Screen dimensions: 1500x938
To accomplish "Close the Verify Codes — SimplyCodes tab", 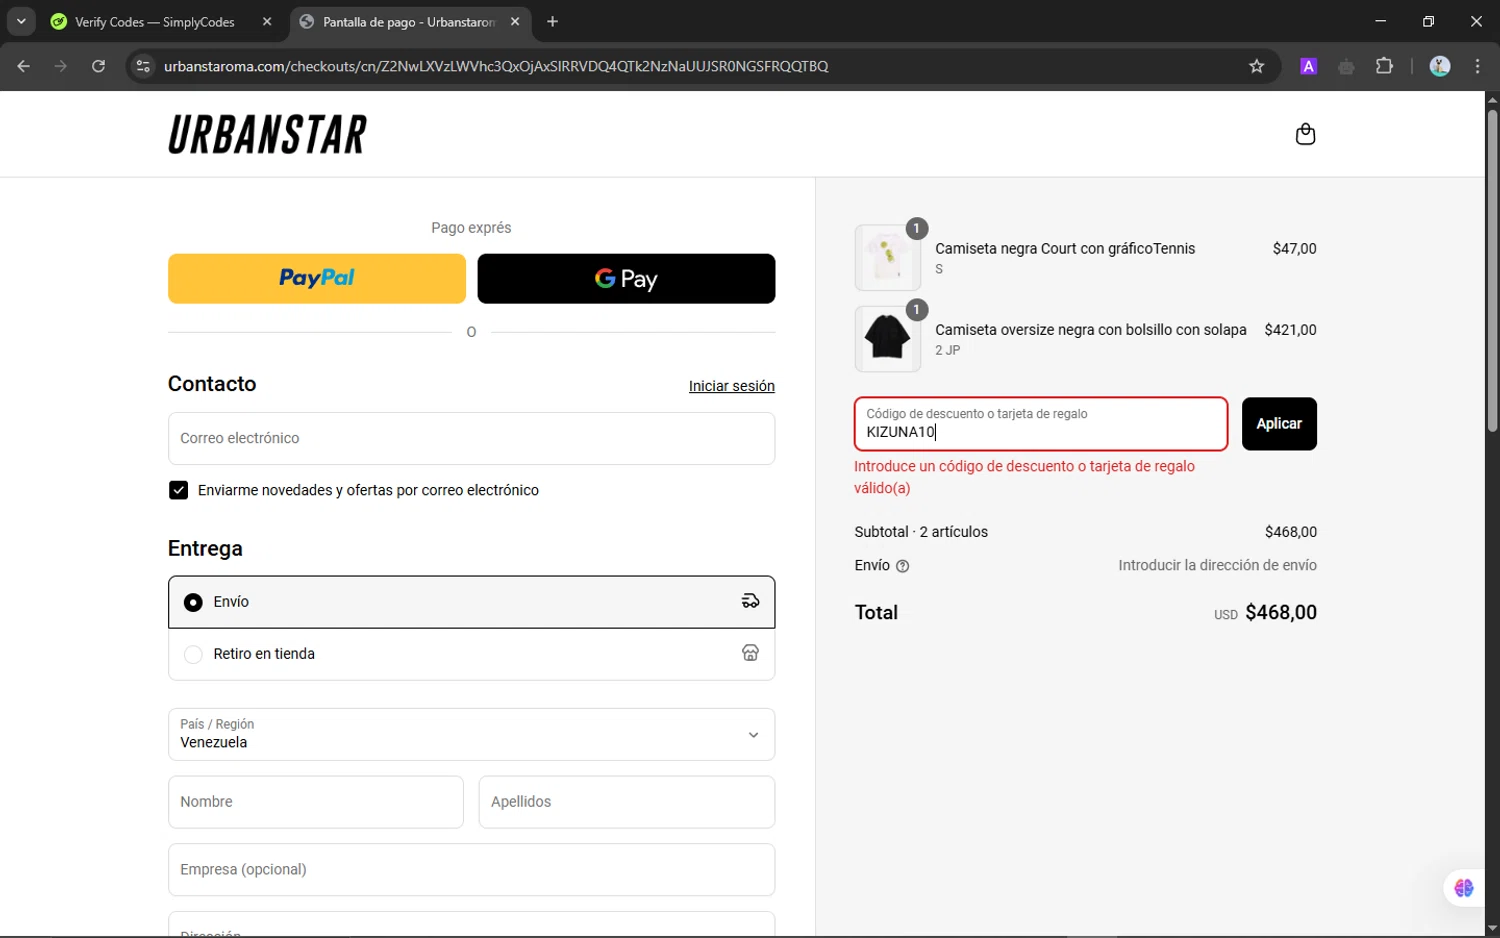I will (267, 22).
